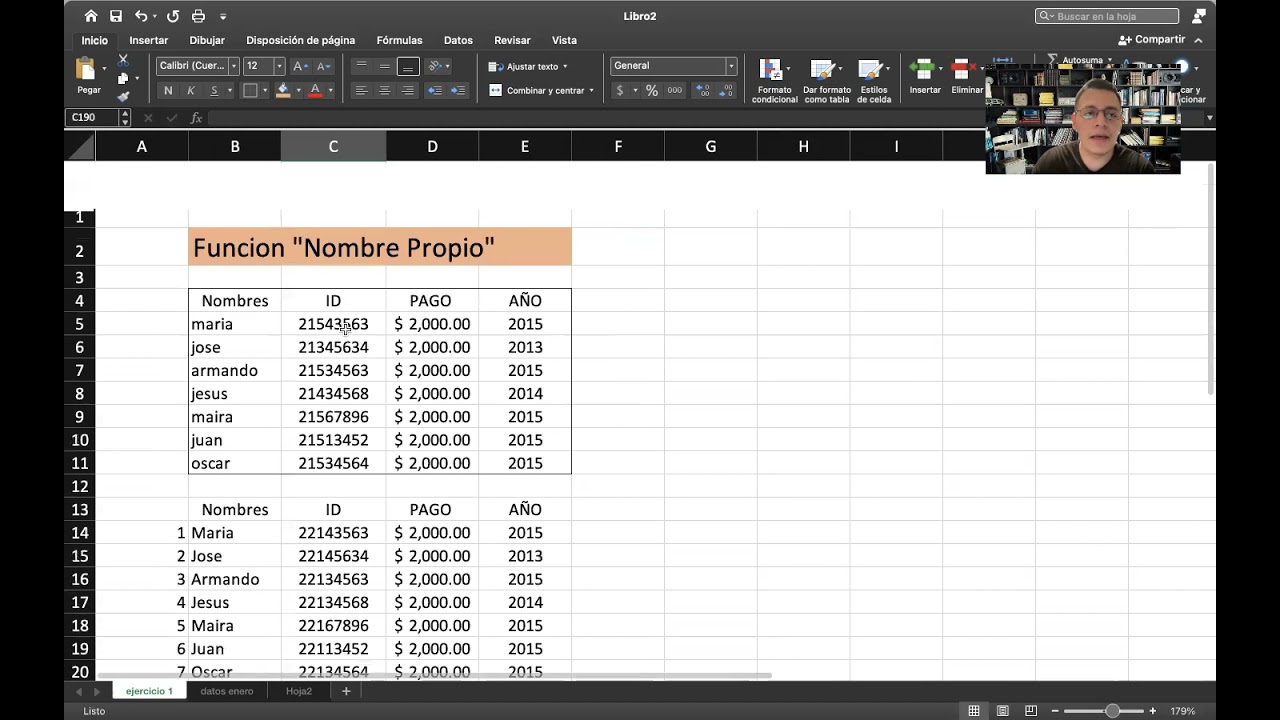1280x720 pixels.
Task: Increase font size with larger A
Action: pos(300,66)
